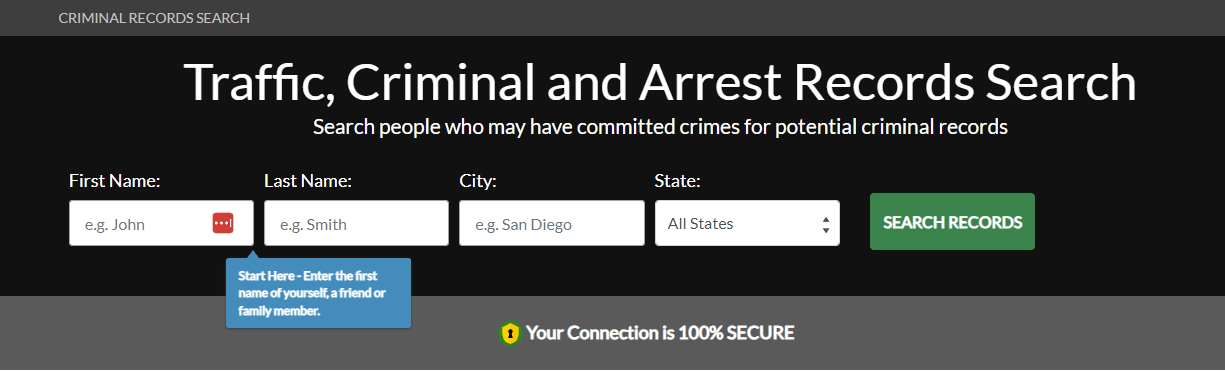Click the State dropdown arrows

825,224
